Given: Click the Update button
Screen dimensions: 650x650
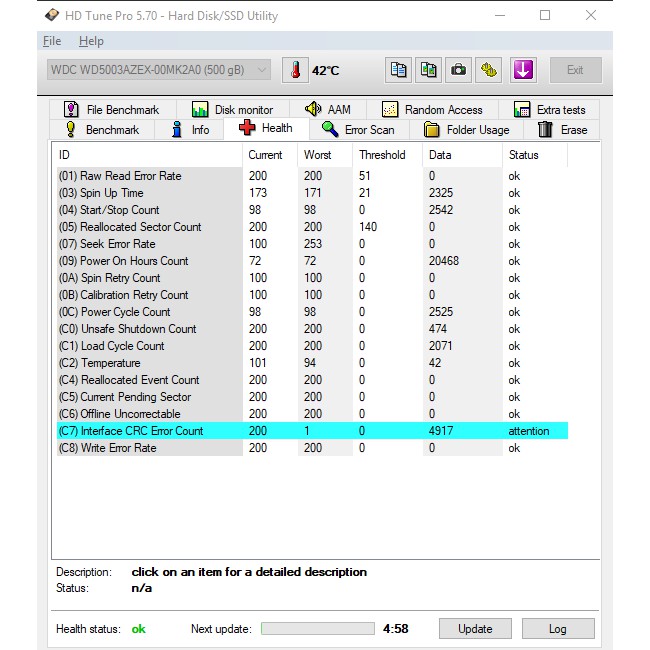Looking at the screenshot, I should click(x=475, y=629).
